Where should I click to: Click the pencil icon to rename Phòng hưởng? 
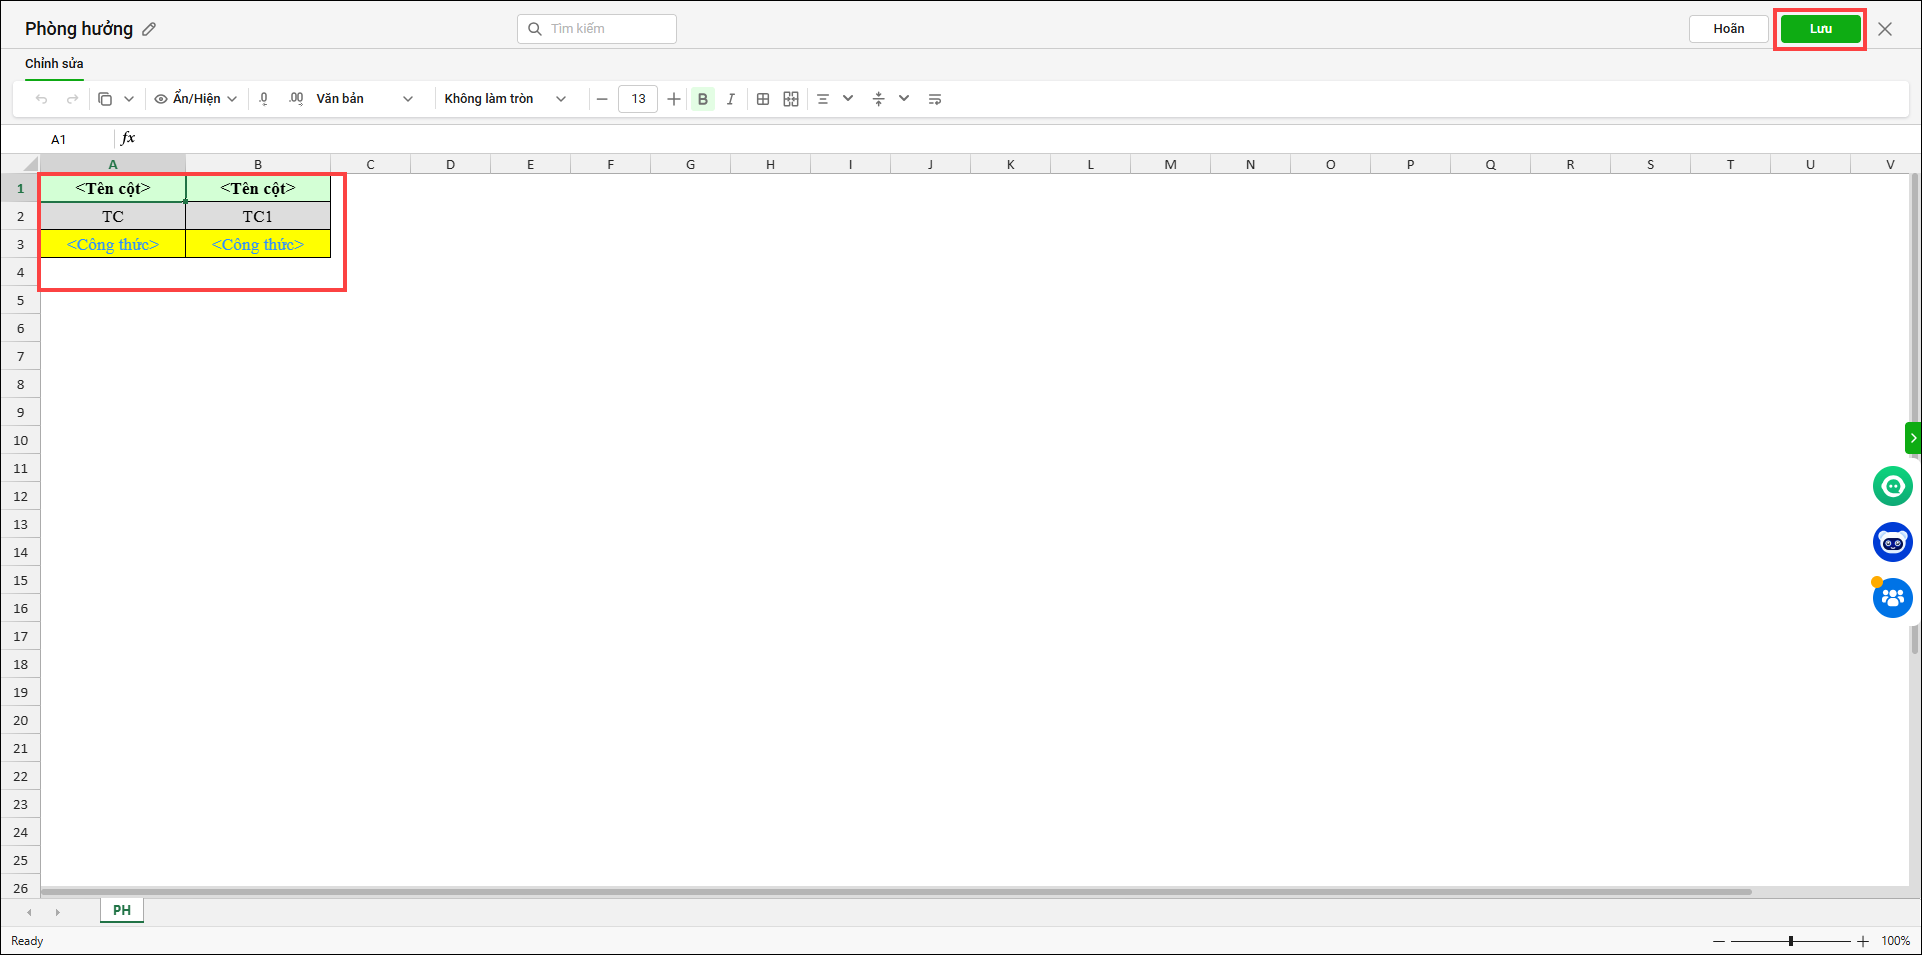point(150,29)
